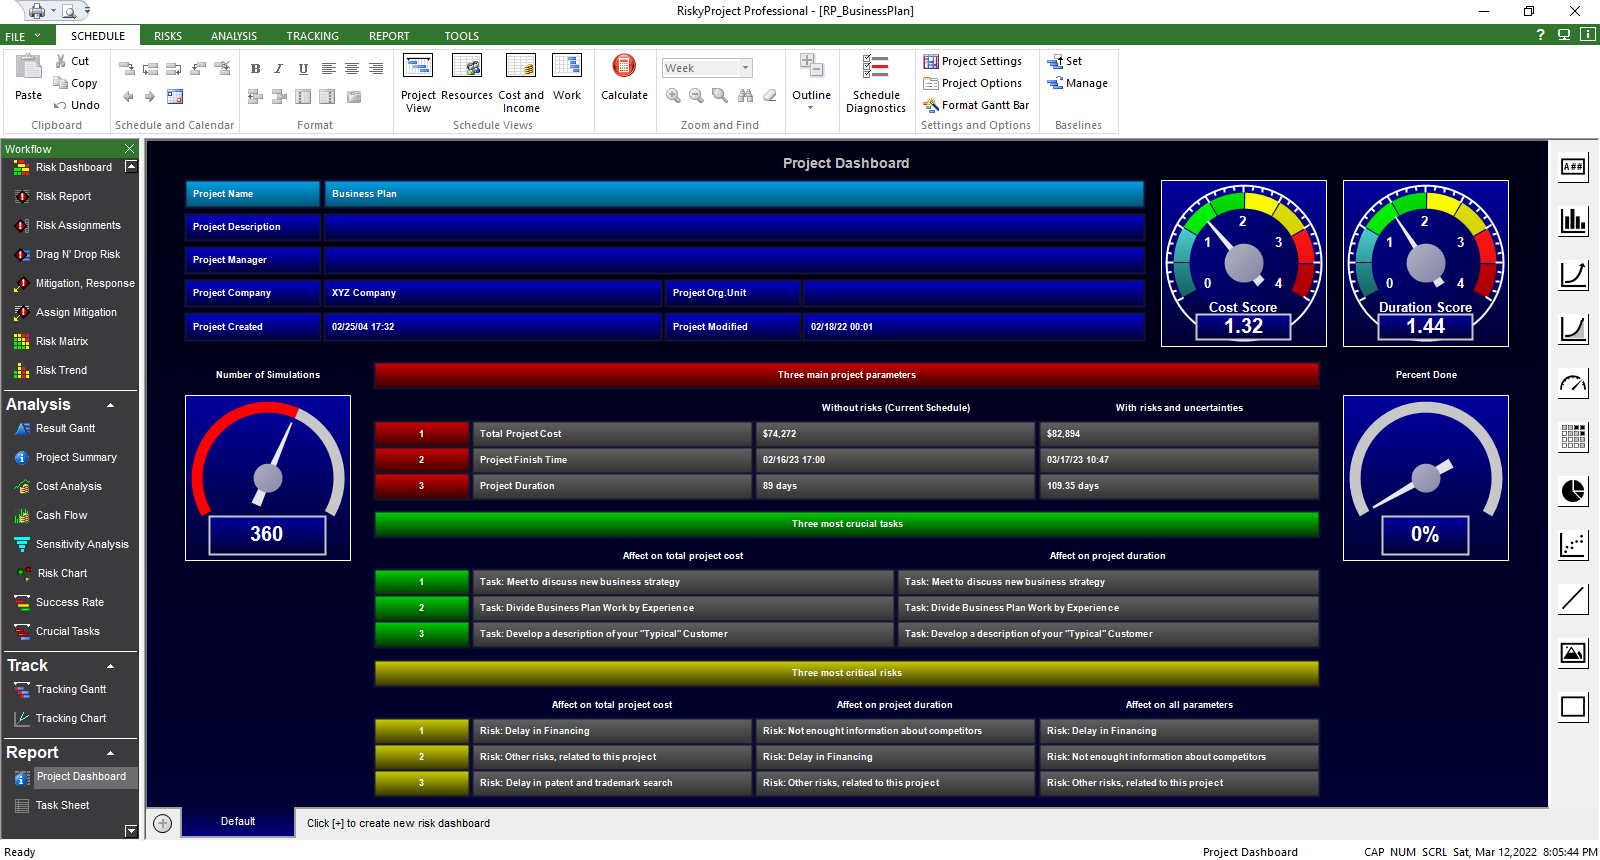Align text right
The width and height of the screenshot is (1600, 860).
click(x=376, y=69)
